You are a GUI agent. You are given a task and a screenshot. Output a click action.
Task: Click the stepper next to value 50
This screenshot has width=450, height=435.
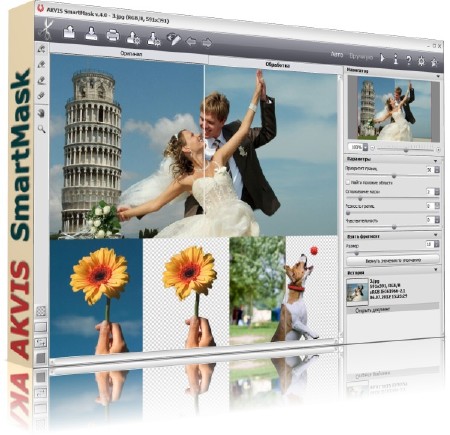tap(437, 170)
